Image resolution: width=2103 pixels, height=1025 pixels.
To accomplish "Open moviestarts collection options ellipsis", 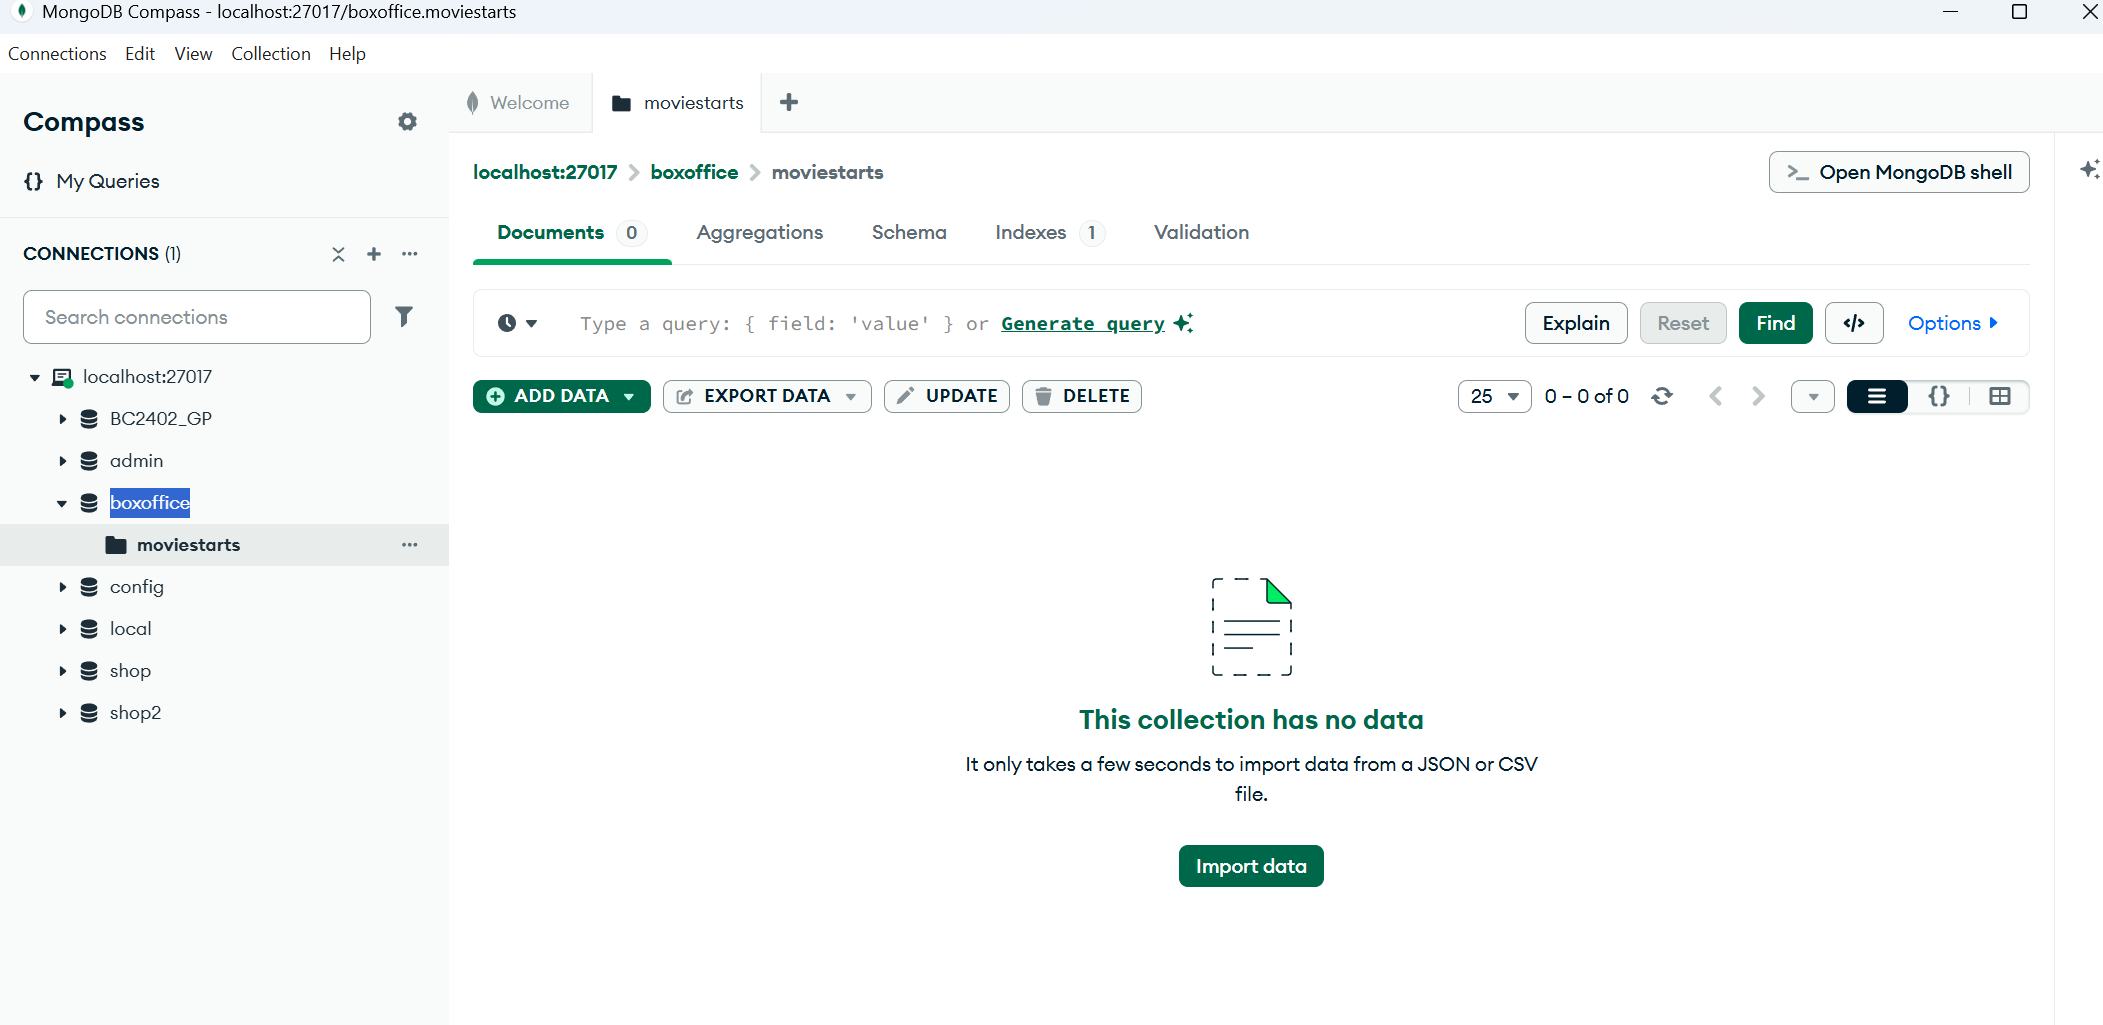I will tap(410, 545).
